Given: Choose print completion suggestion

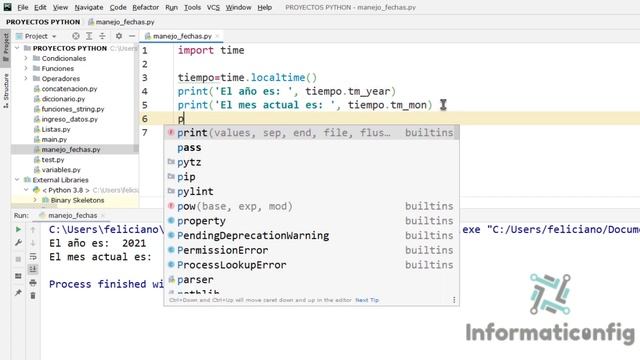Looking at the screenshot, I should [x=311, y=133].
